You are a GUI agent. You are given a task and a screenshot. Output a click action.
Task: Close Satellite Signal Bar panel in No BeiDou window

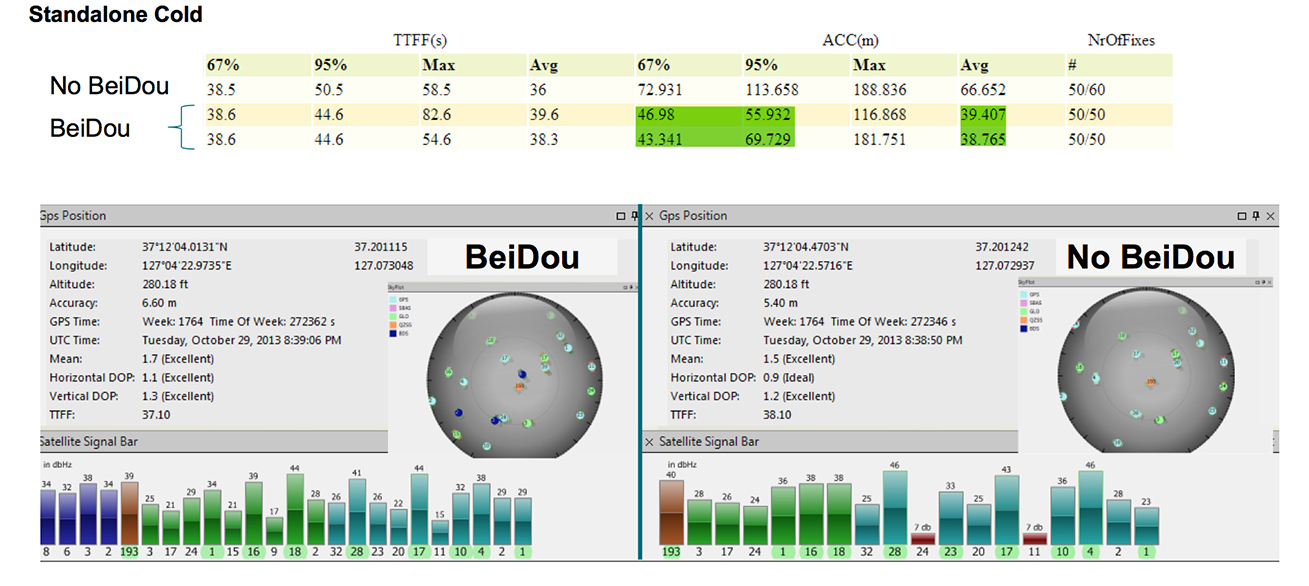coord(649,441)
